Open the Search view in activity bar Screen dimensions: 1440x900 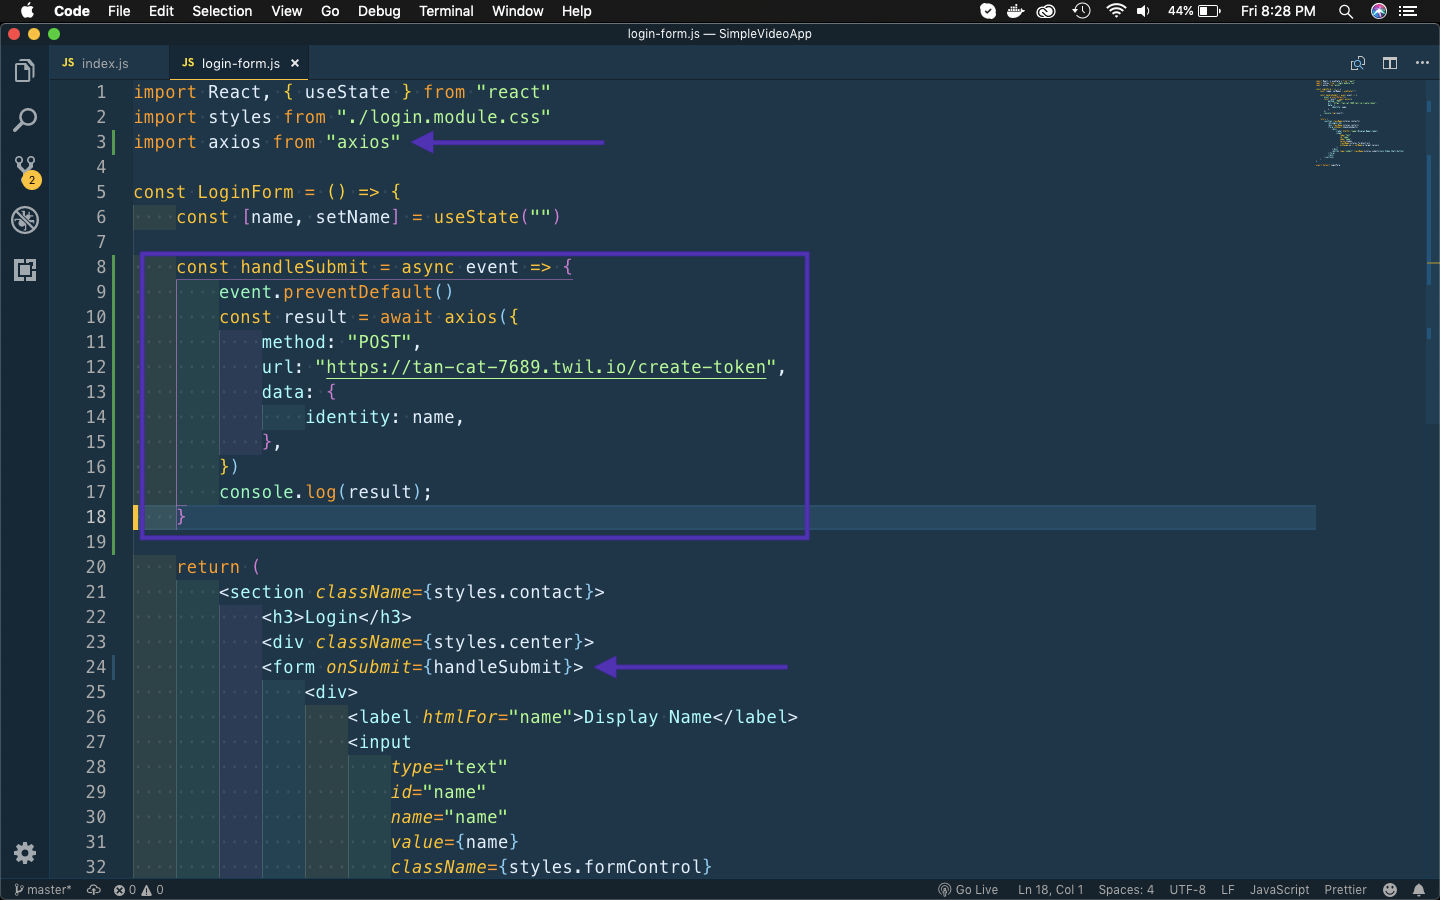click(x=25, y=121)
